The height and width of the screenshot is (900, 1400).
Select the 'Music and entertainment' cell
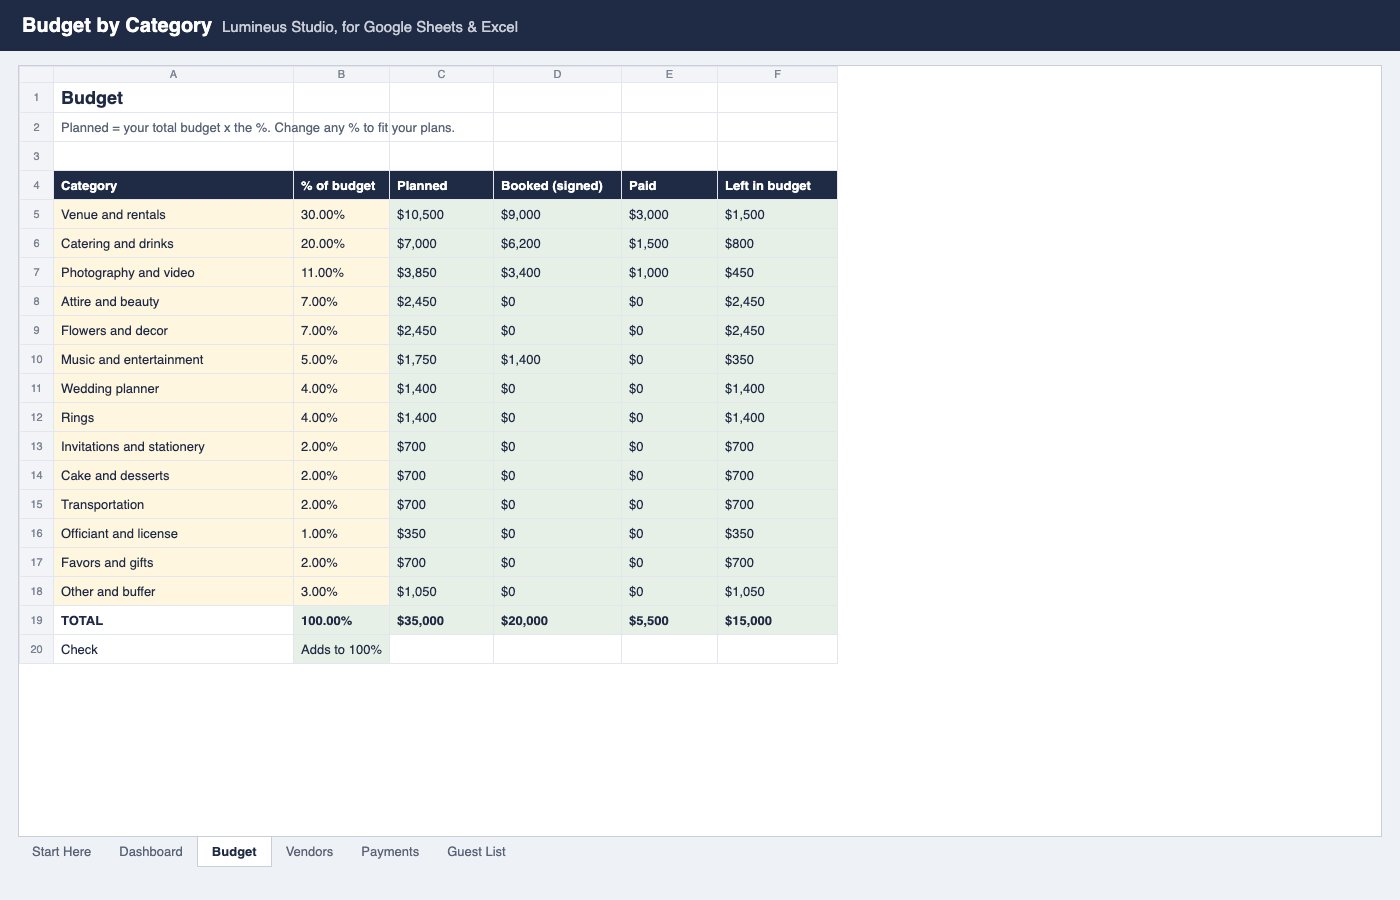173,360
